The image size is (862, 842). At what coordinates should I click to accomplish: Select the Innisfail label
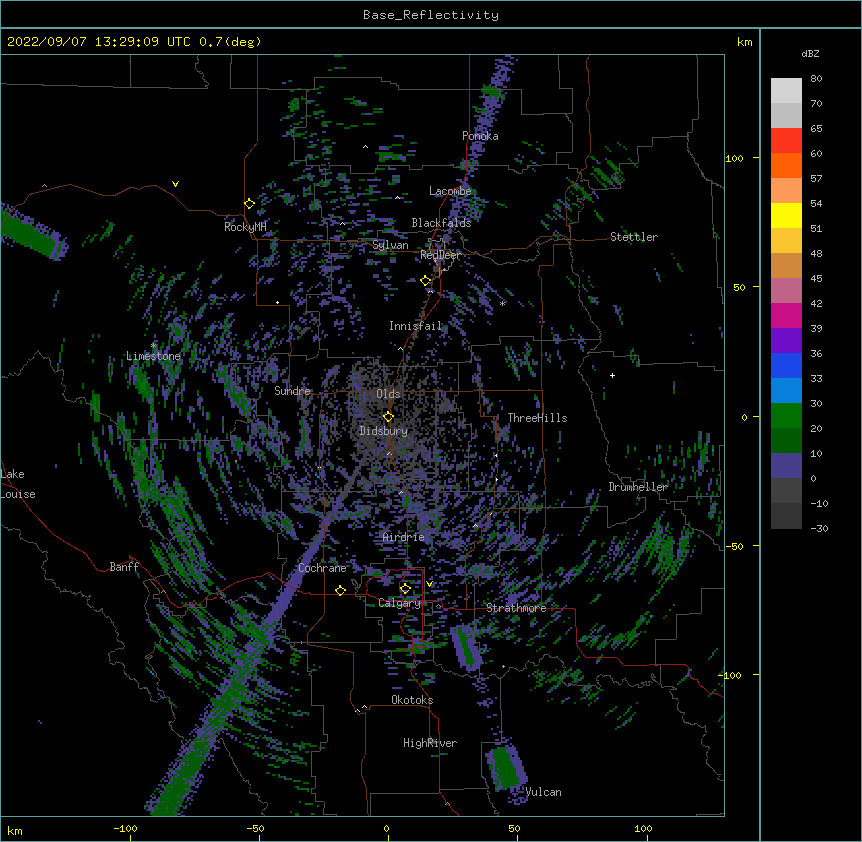(416, 326)
